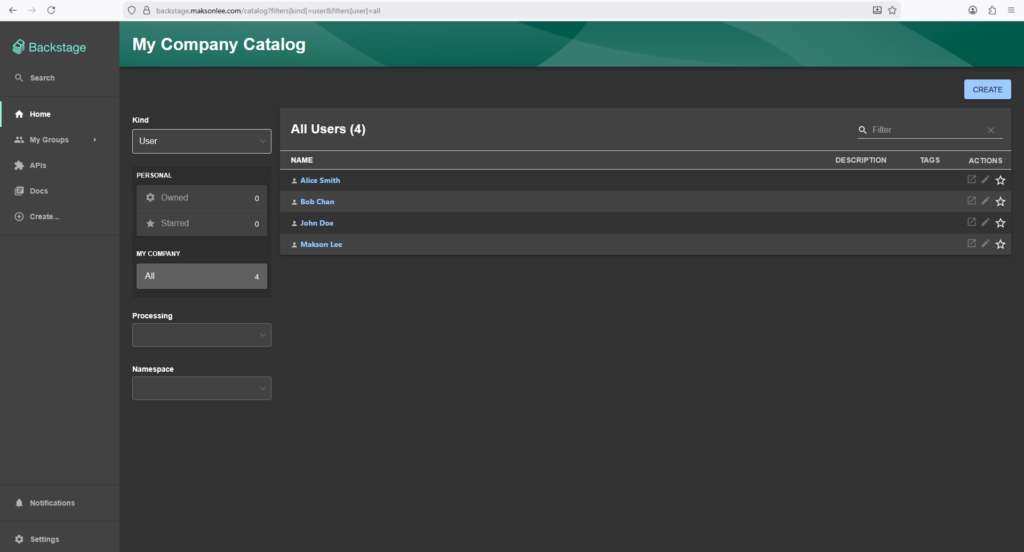The height and width of the screenshot is (552, 1024).
Task: Expand the Processing dropdown
Action: (201, 335)
